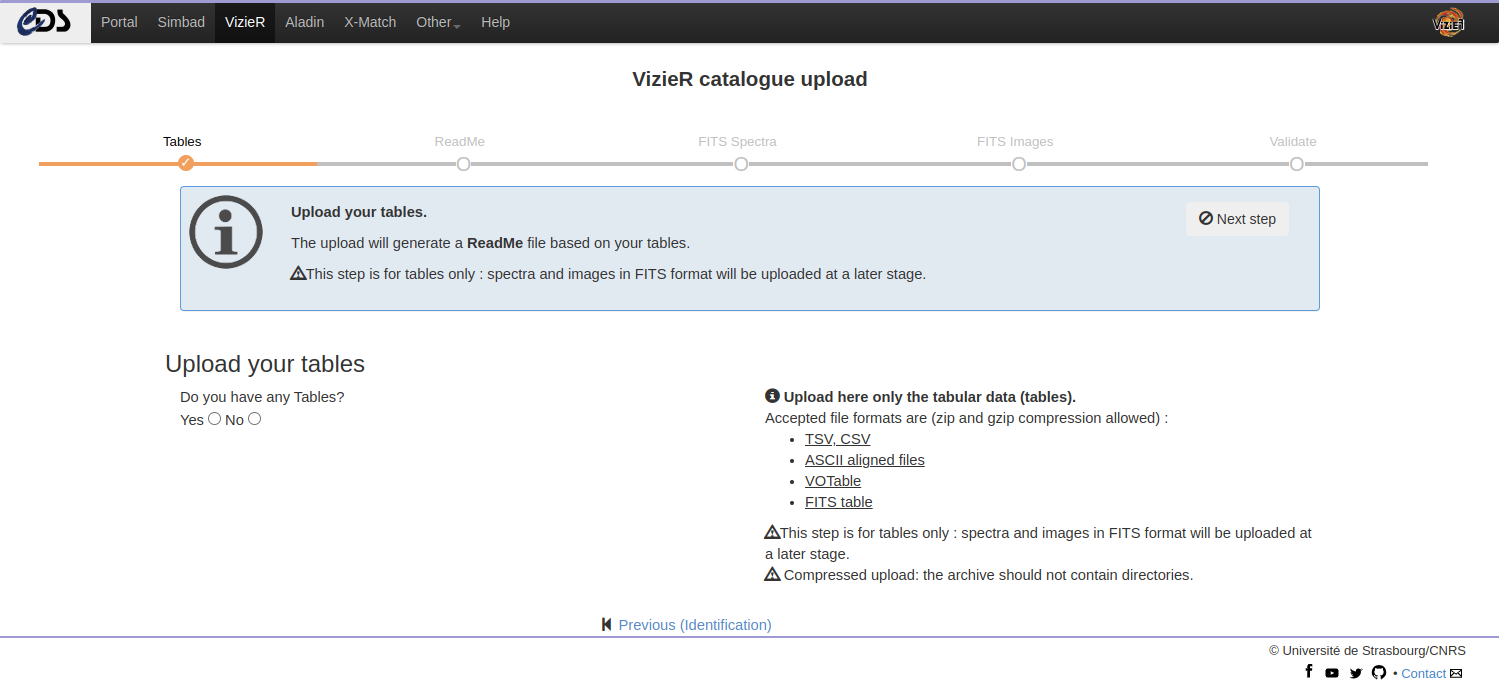Expand the Other dropdown menu
This screenshot has height=700, width=1499.
(438, 22)
